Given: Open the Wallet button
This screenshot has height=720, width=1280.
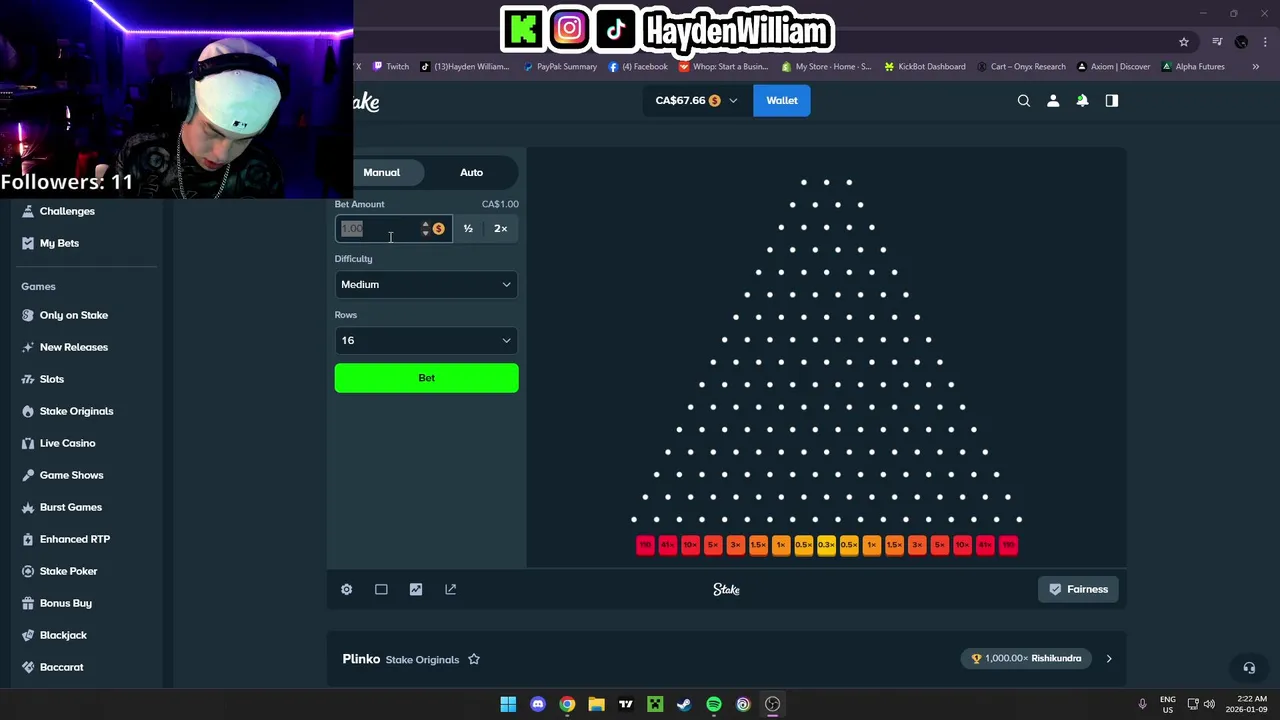Looking at the screenshot, I should [782, 100].
